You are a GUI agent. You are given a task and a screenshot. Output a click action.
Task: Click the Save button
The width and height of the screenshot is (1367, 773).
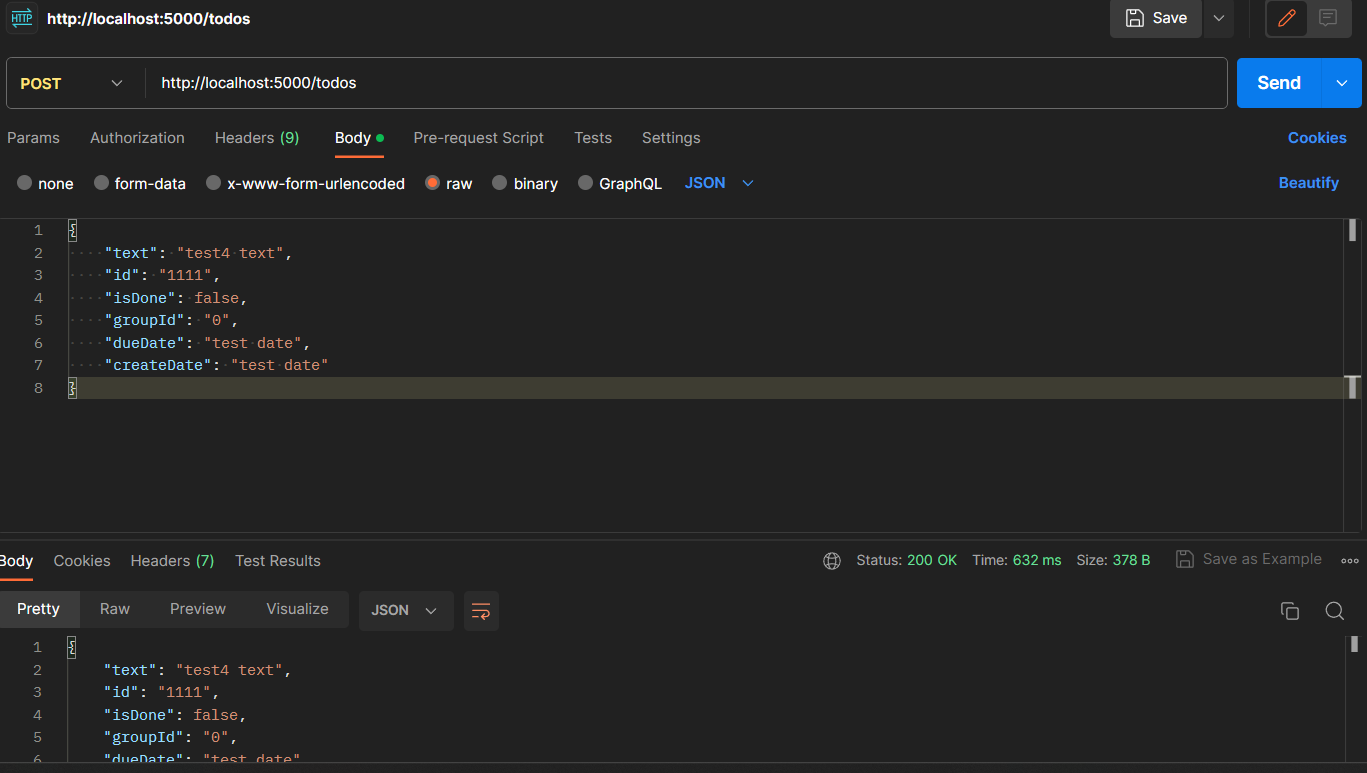coord(1156,18)
